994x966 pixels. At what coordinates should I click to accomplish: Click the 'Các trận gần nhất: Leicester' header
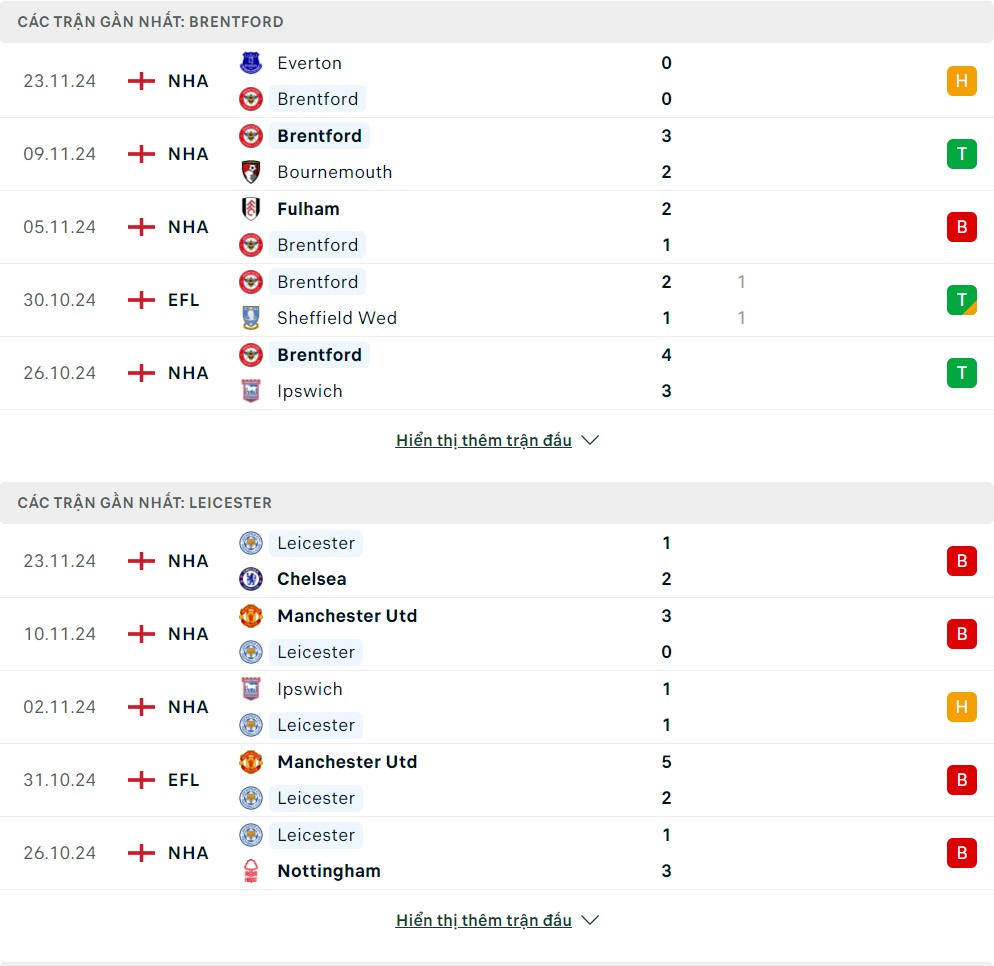(x=145, y=502)
